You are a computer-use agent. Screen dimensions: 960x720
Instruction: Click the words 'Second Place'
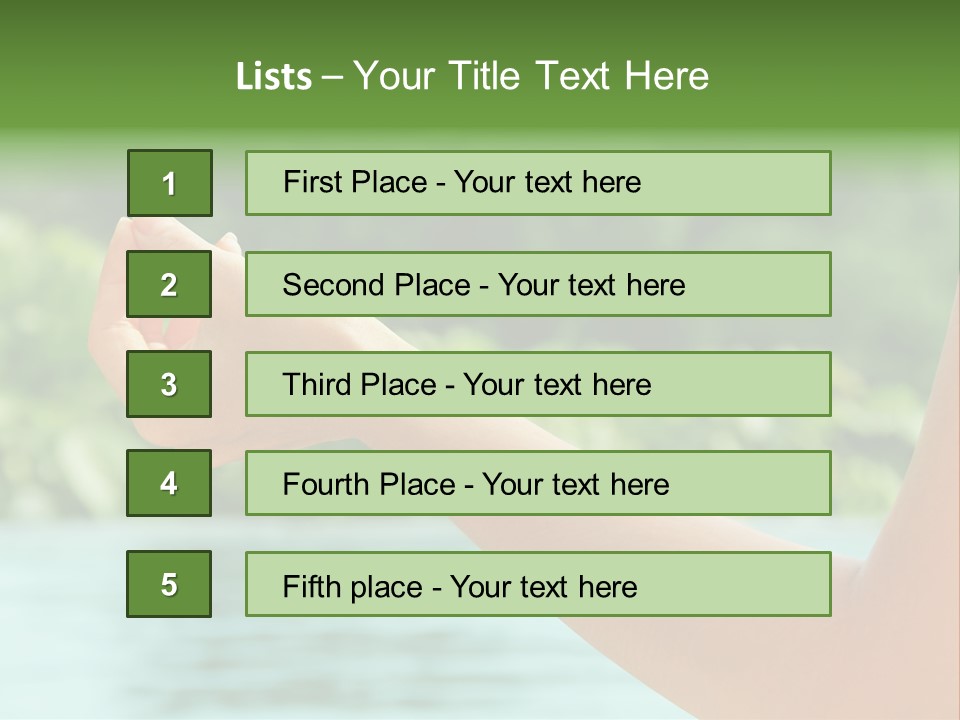coord(377,285)
